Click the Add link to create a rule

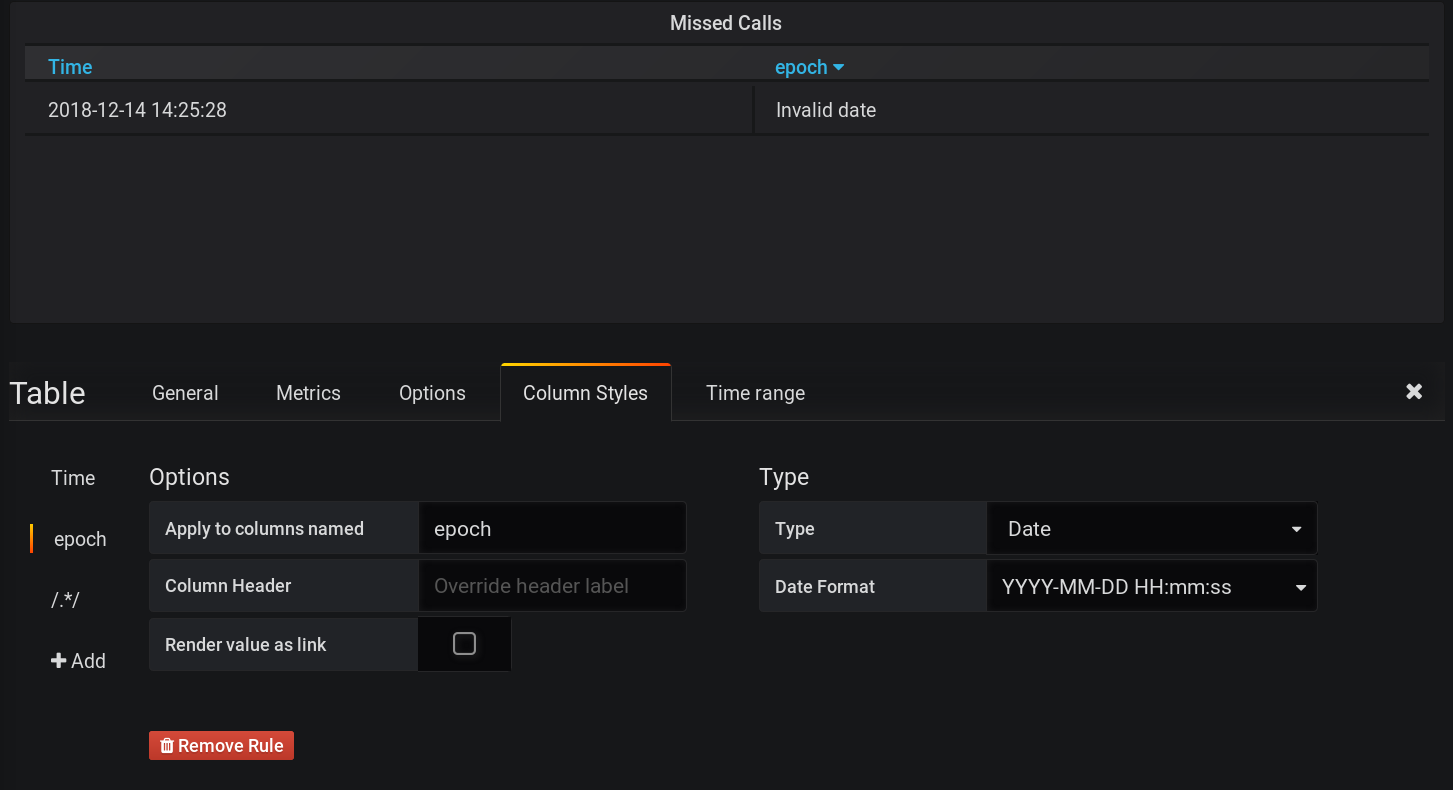[x=80, y=660]
